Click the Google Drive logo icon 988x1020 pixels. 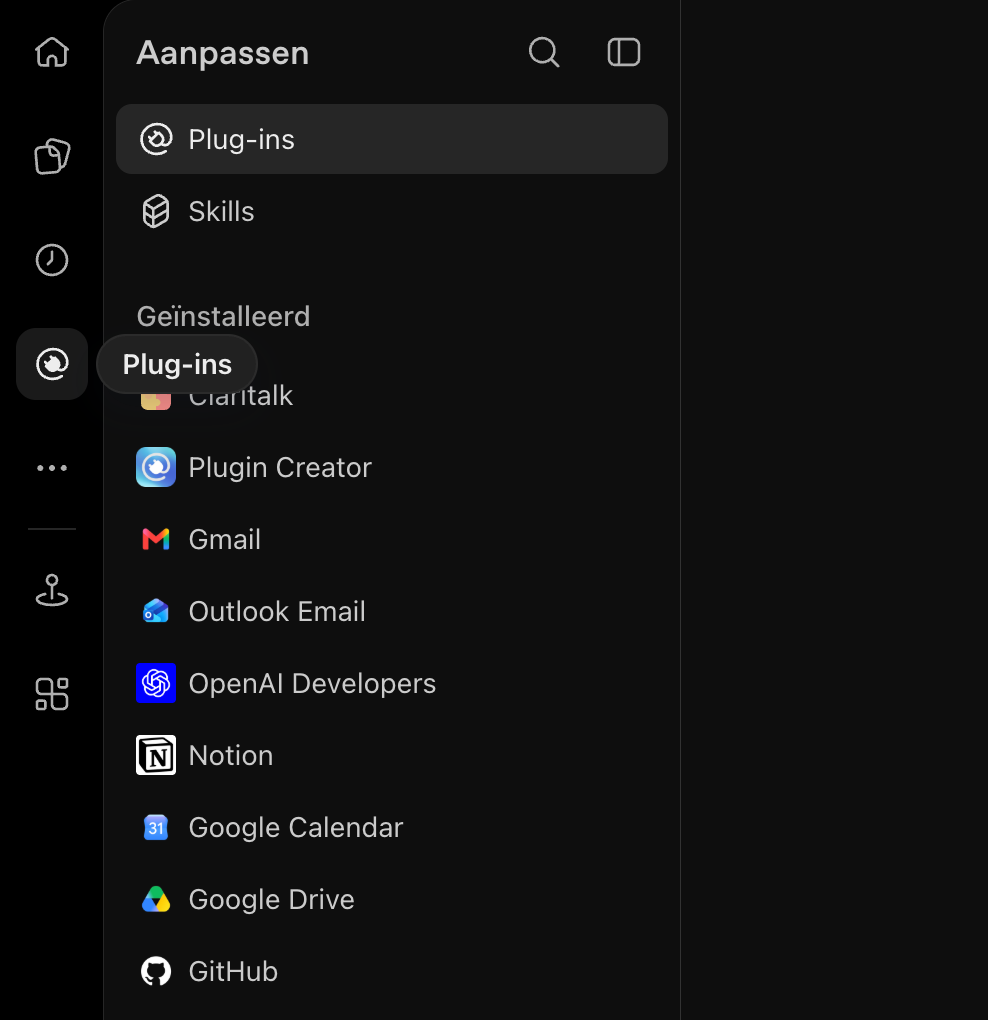click(x=156, y=900)
